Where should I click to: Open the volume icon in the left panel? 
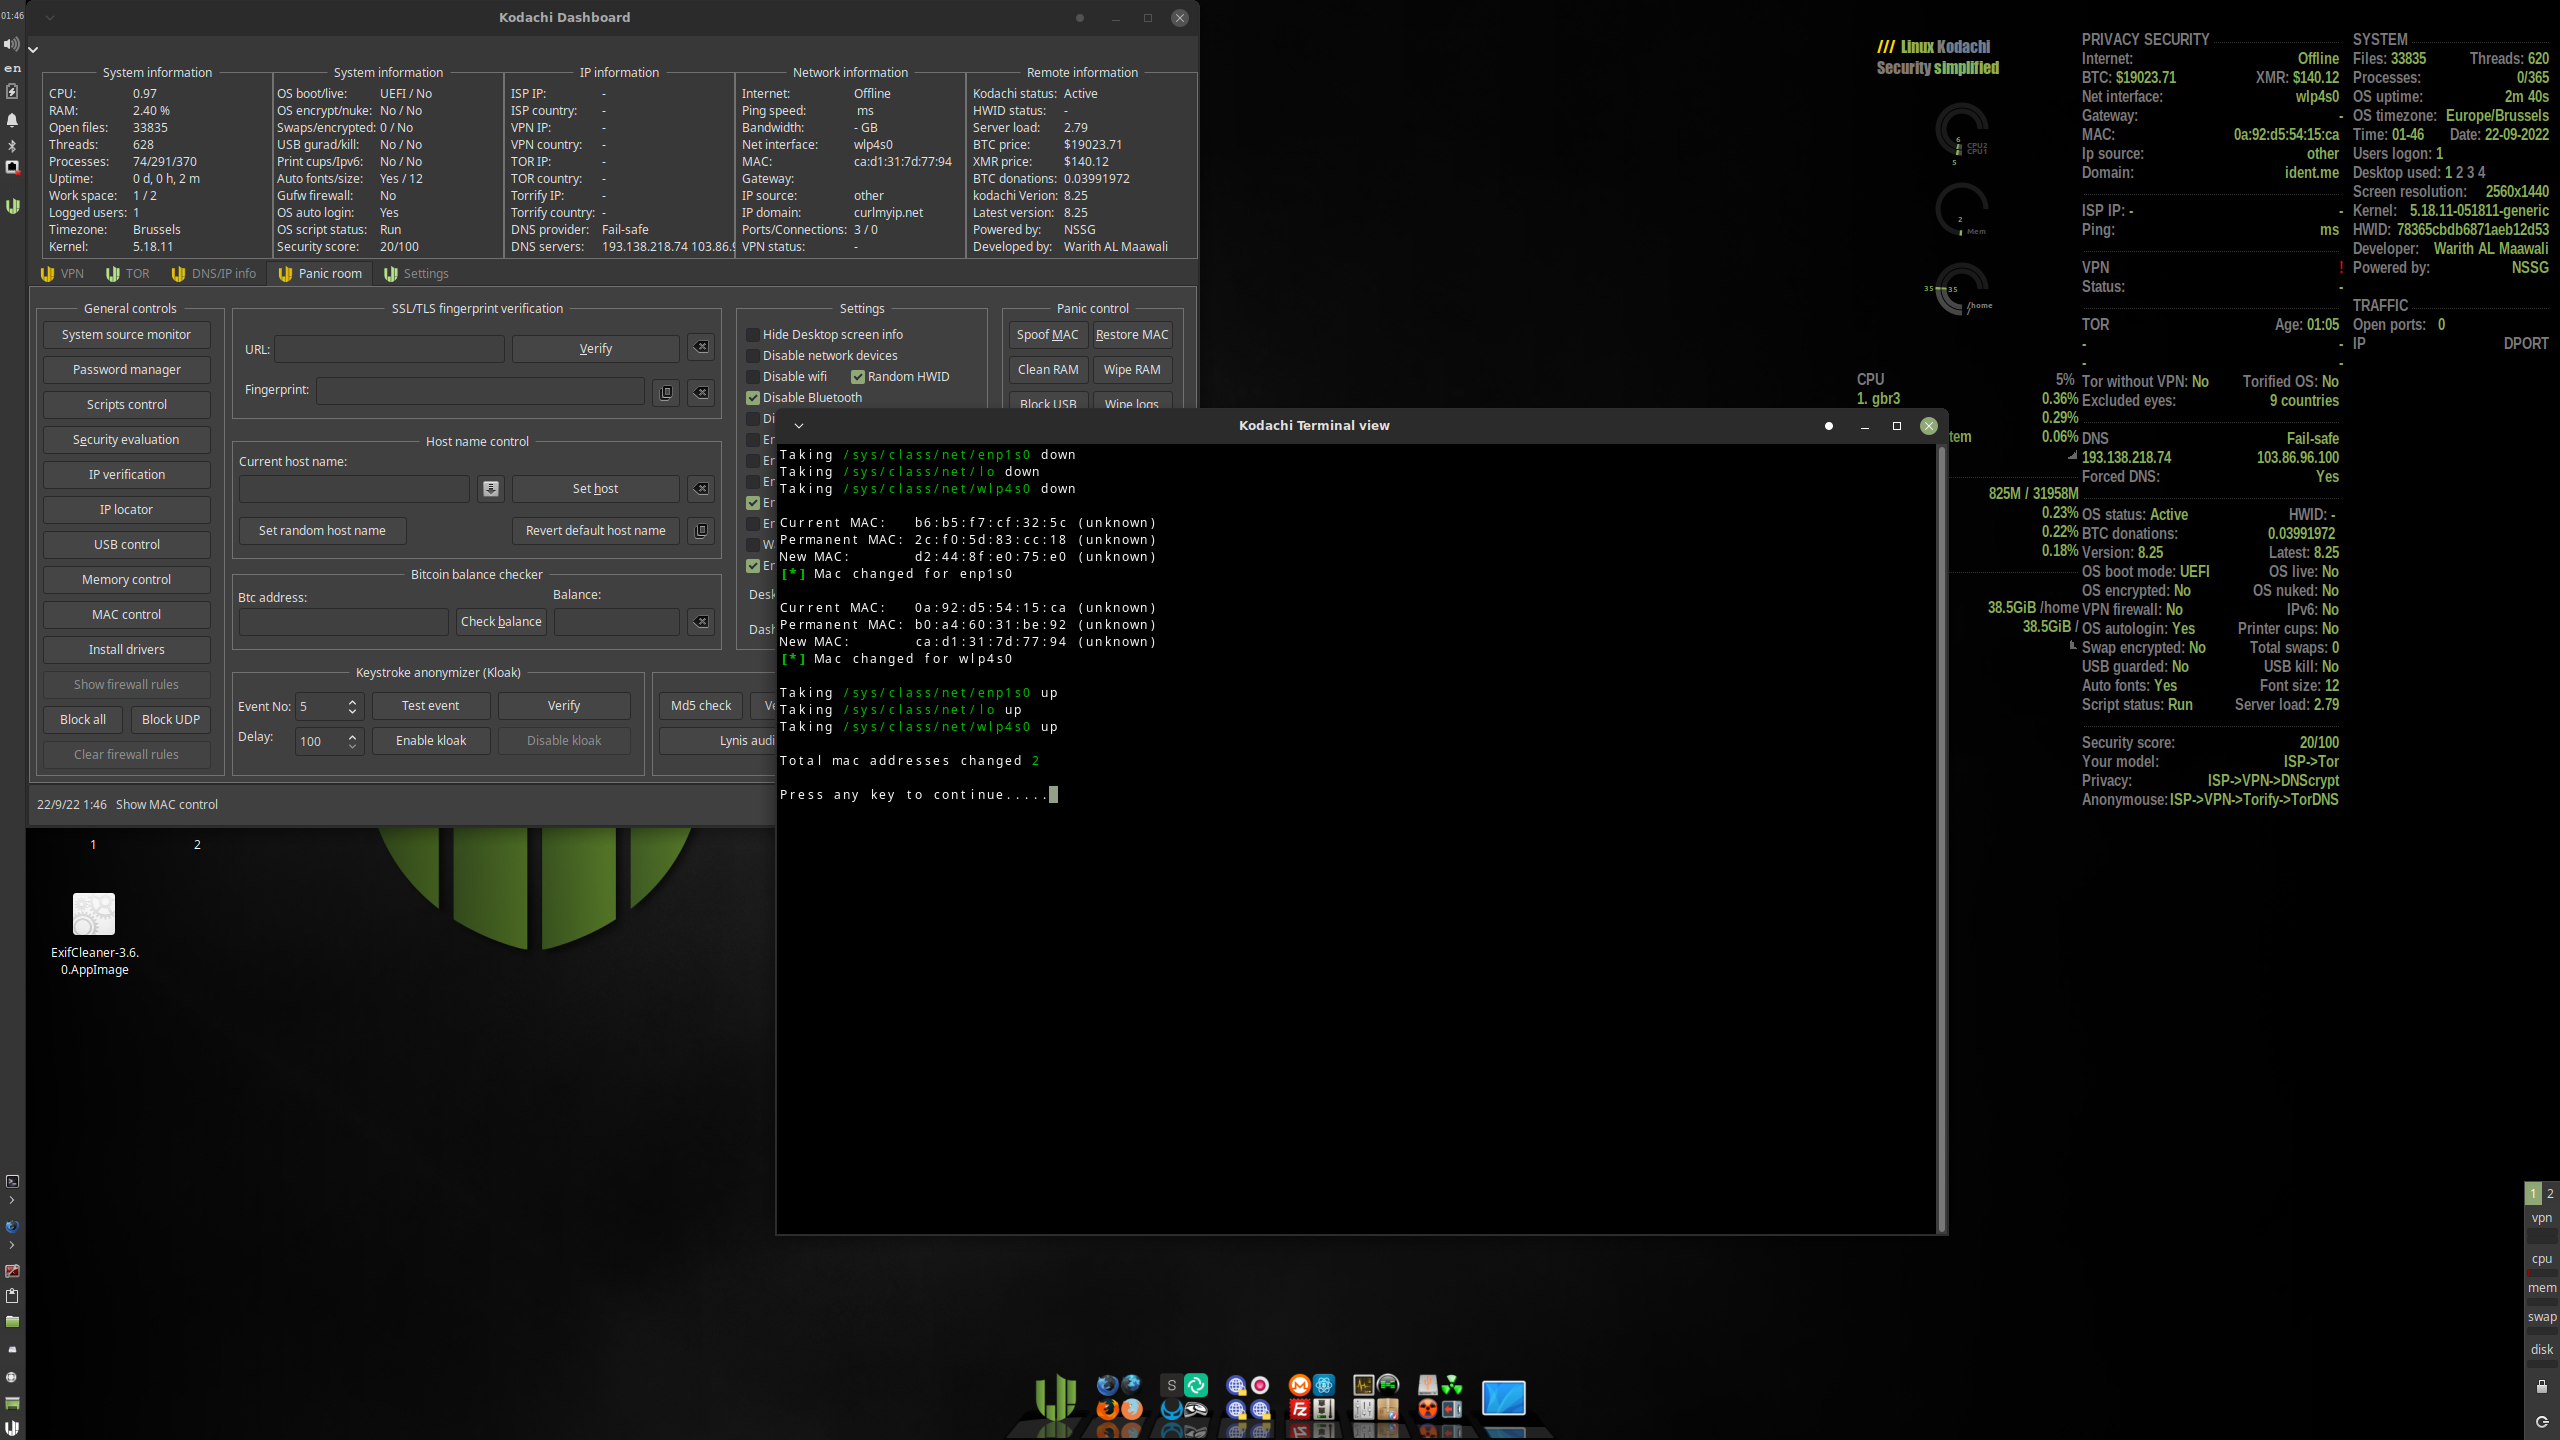12,44
